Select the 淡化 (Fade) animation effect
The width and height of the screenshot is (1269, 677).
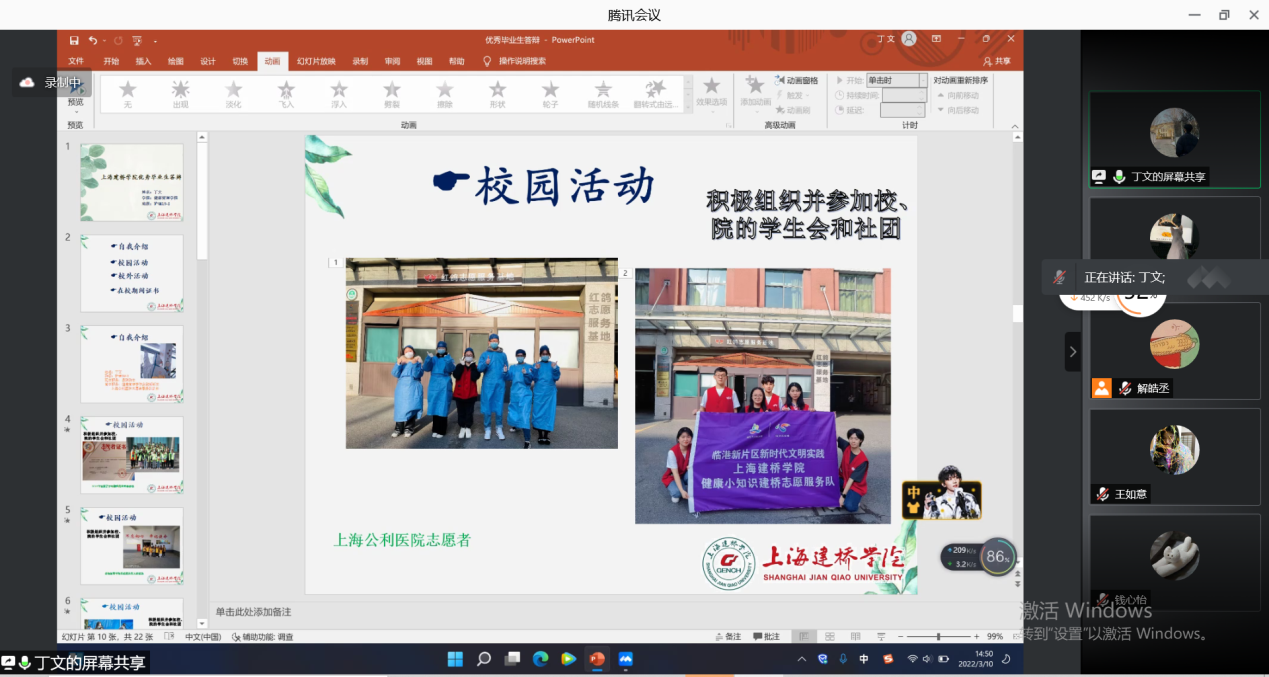[x=233, y=93]
